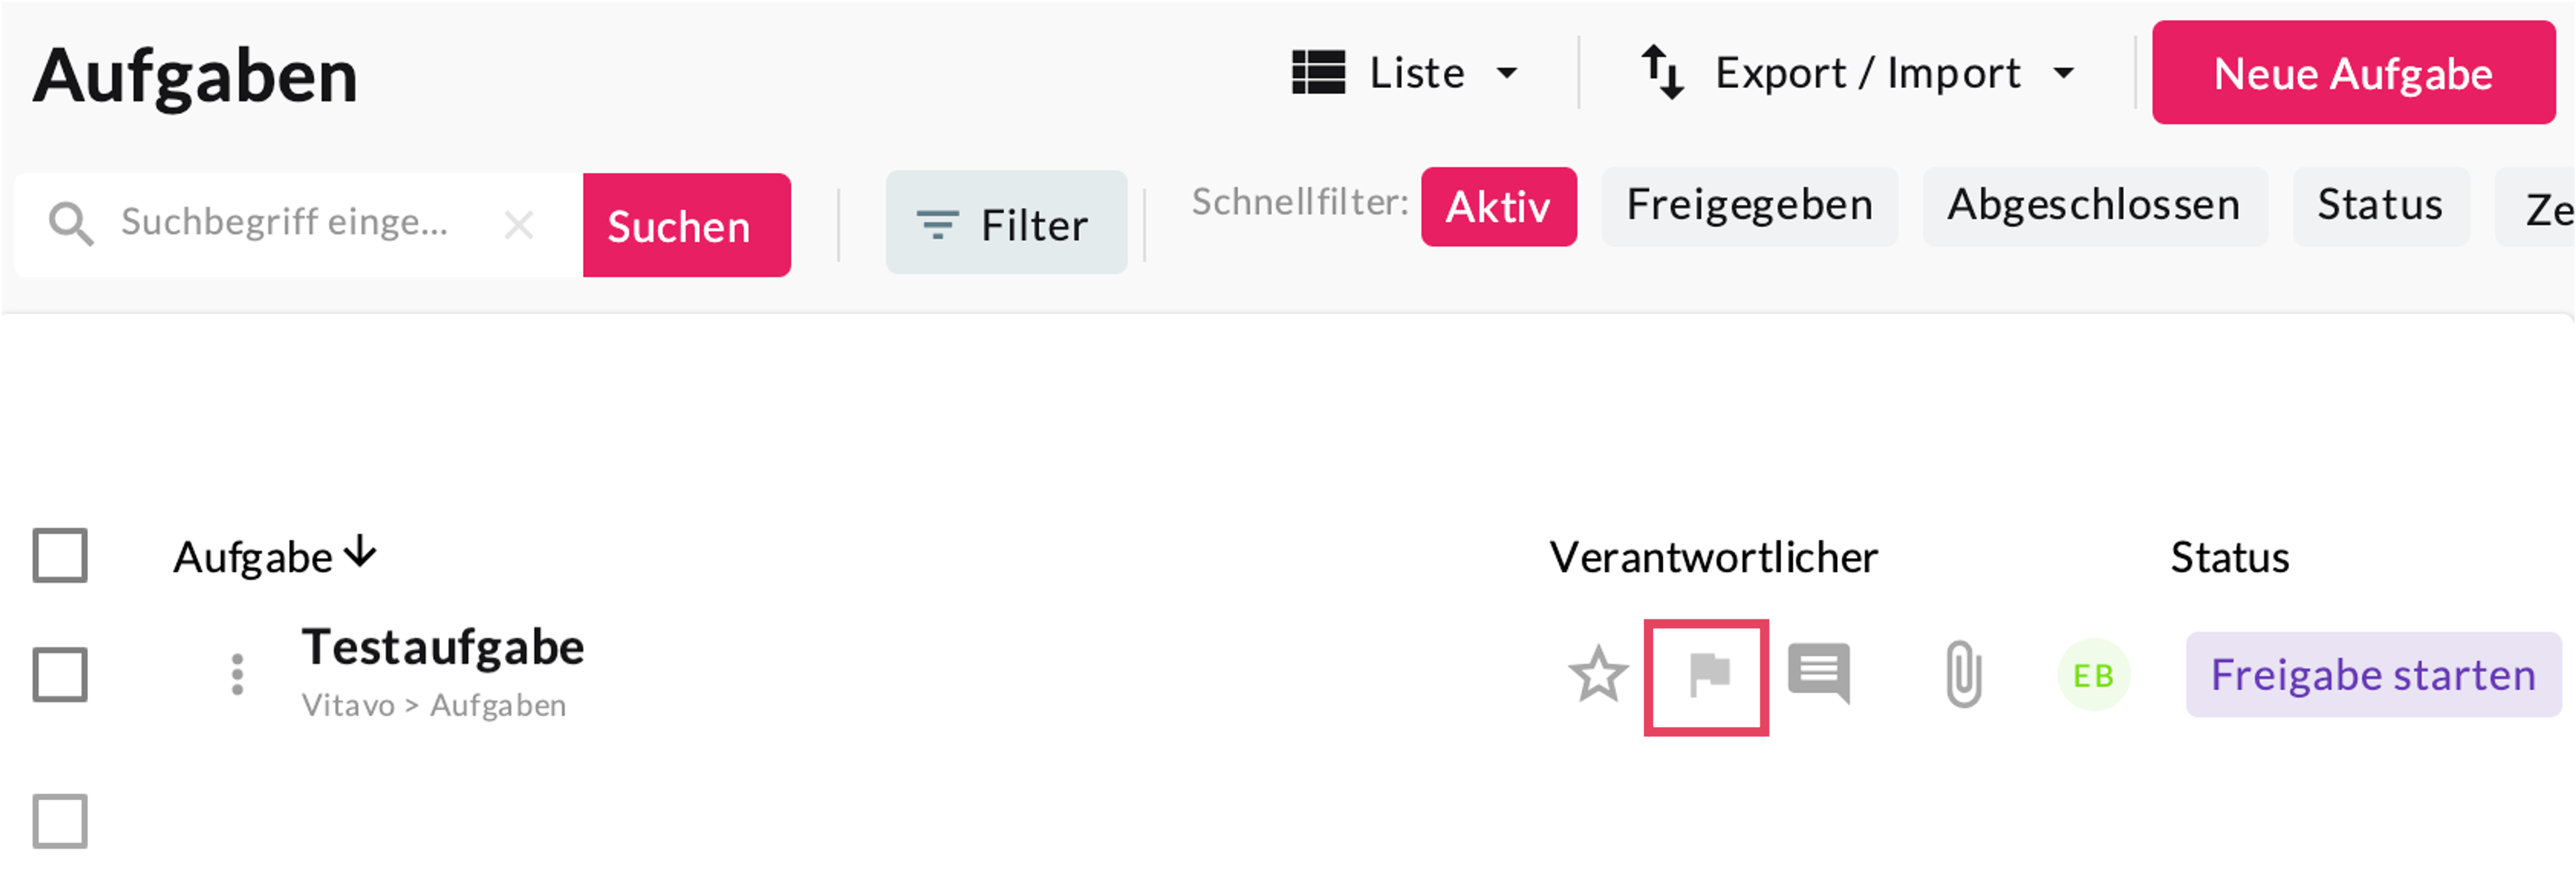This screenshot has width=2576, height=893.
Task: Open attachments paperclip for Testaufgabe
Action: (x=1963, y=675)
